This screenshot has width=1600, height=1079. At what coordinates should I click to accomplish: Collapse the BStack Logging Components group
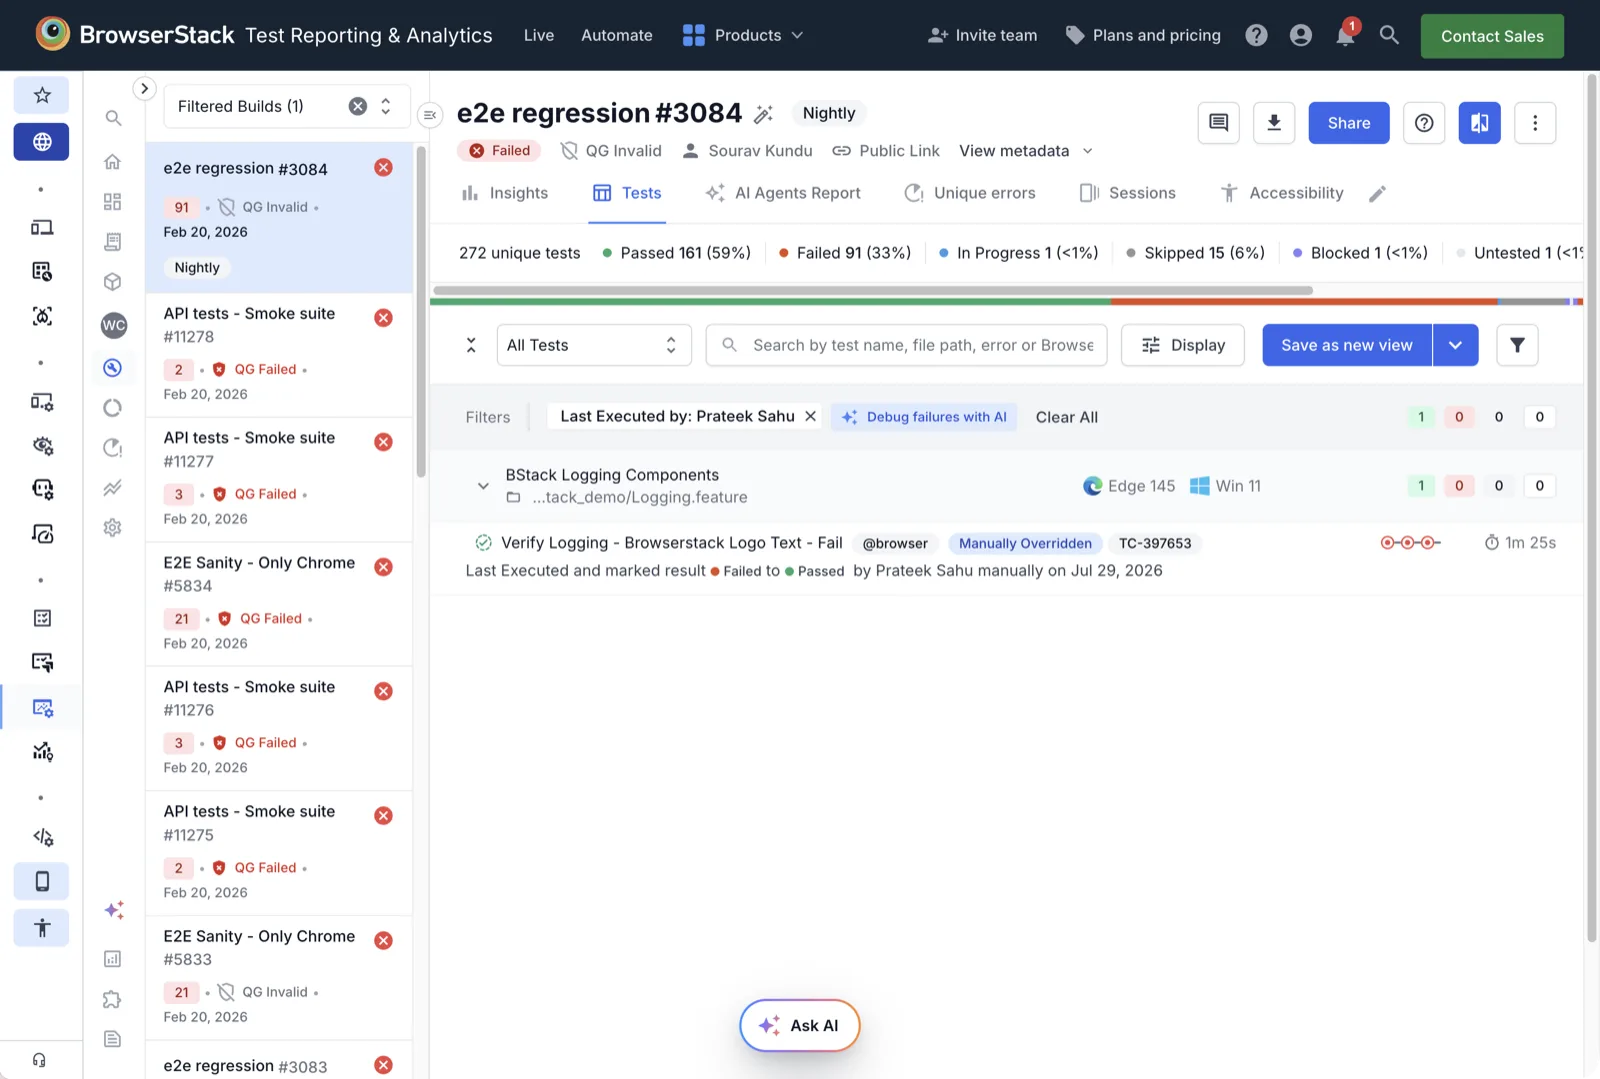483,486
